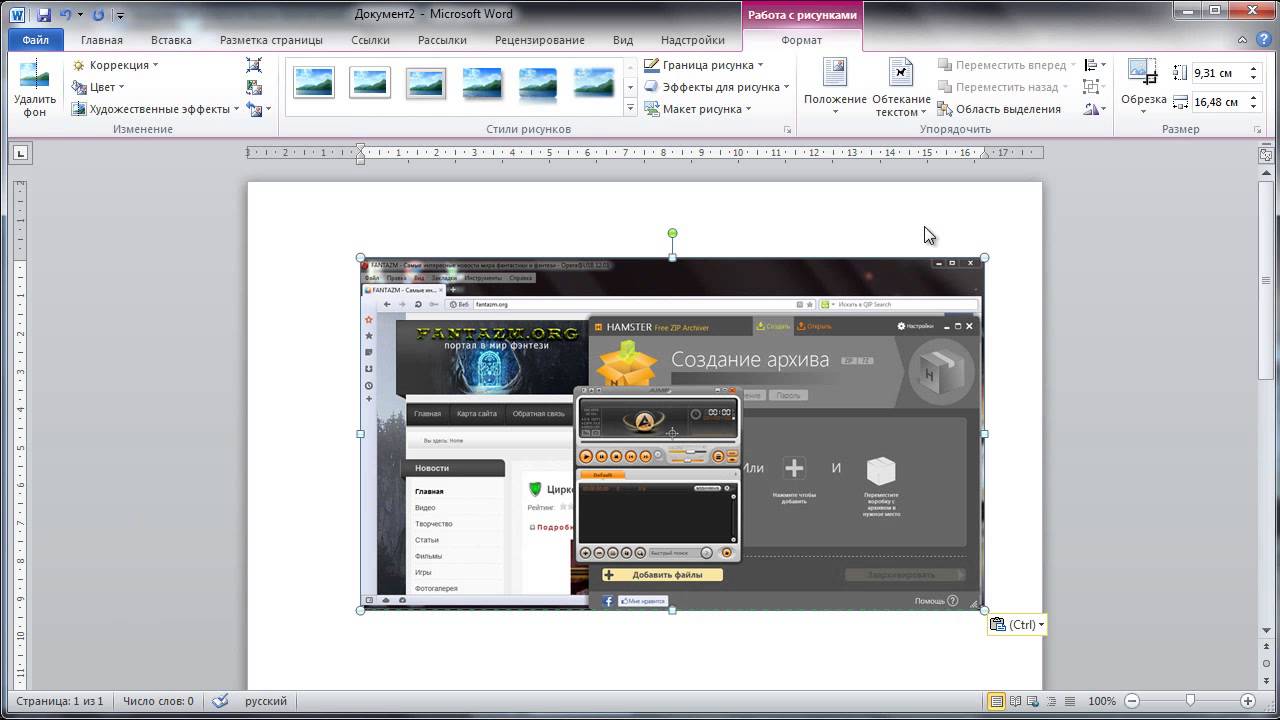This screenshot has width=1280, height=720.
Task: Open the Customize Quick Access Toolbar dropdown
Action: click(x=120, y=15)
